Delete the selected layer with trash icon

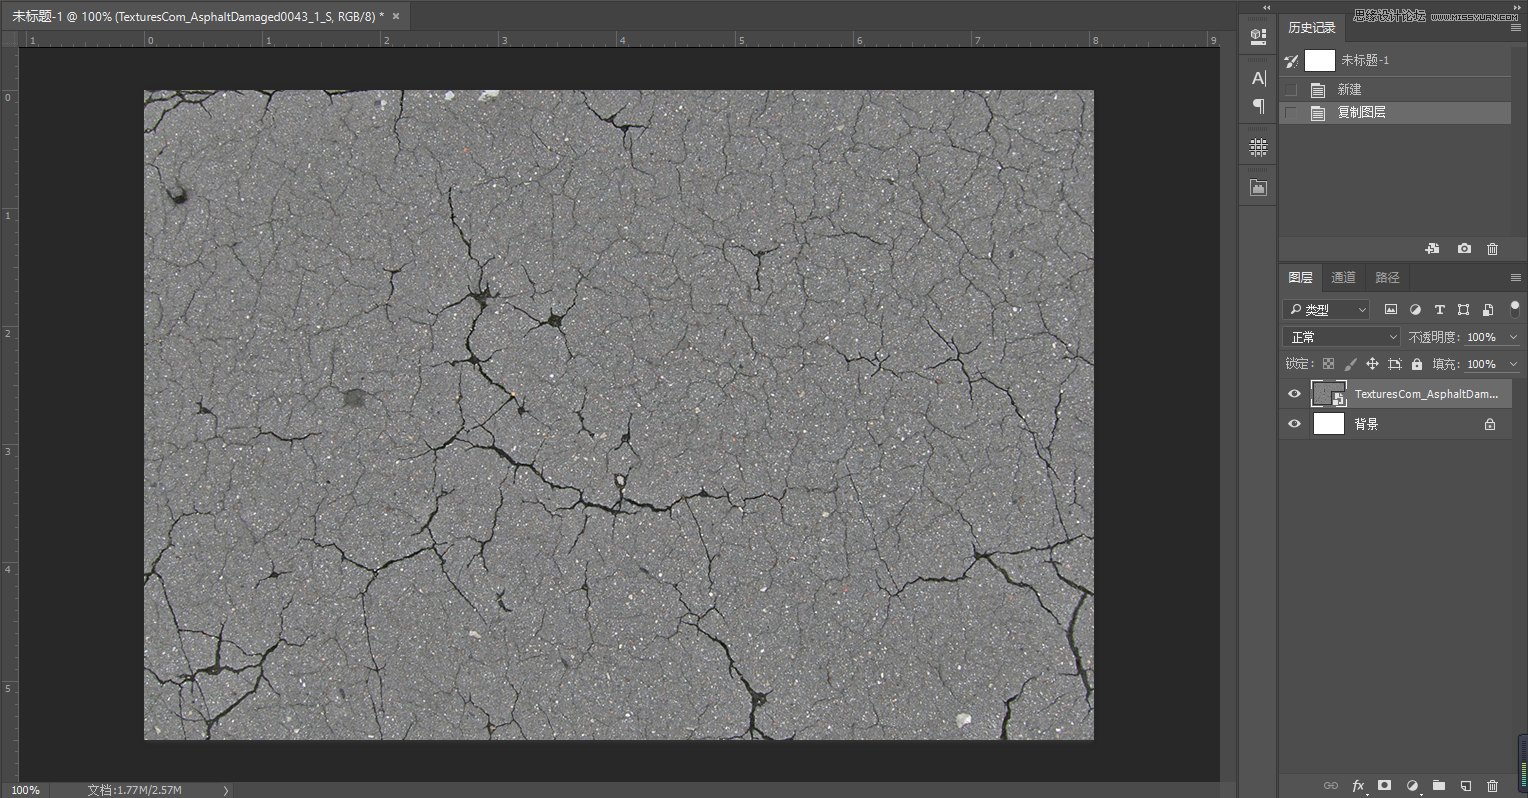(1493, 786)
